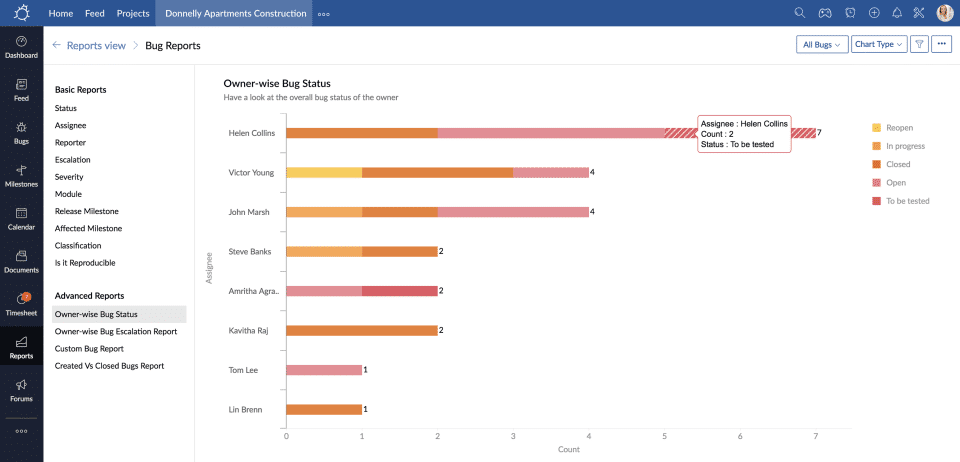Open Timesheet from the sidebar

21,304
